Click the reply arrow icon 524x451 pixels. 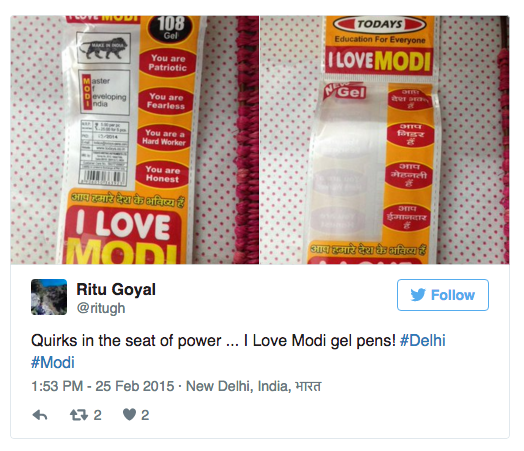tap(40, 415)
